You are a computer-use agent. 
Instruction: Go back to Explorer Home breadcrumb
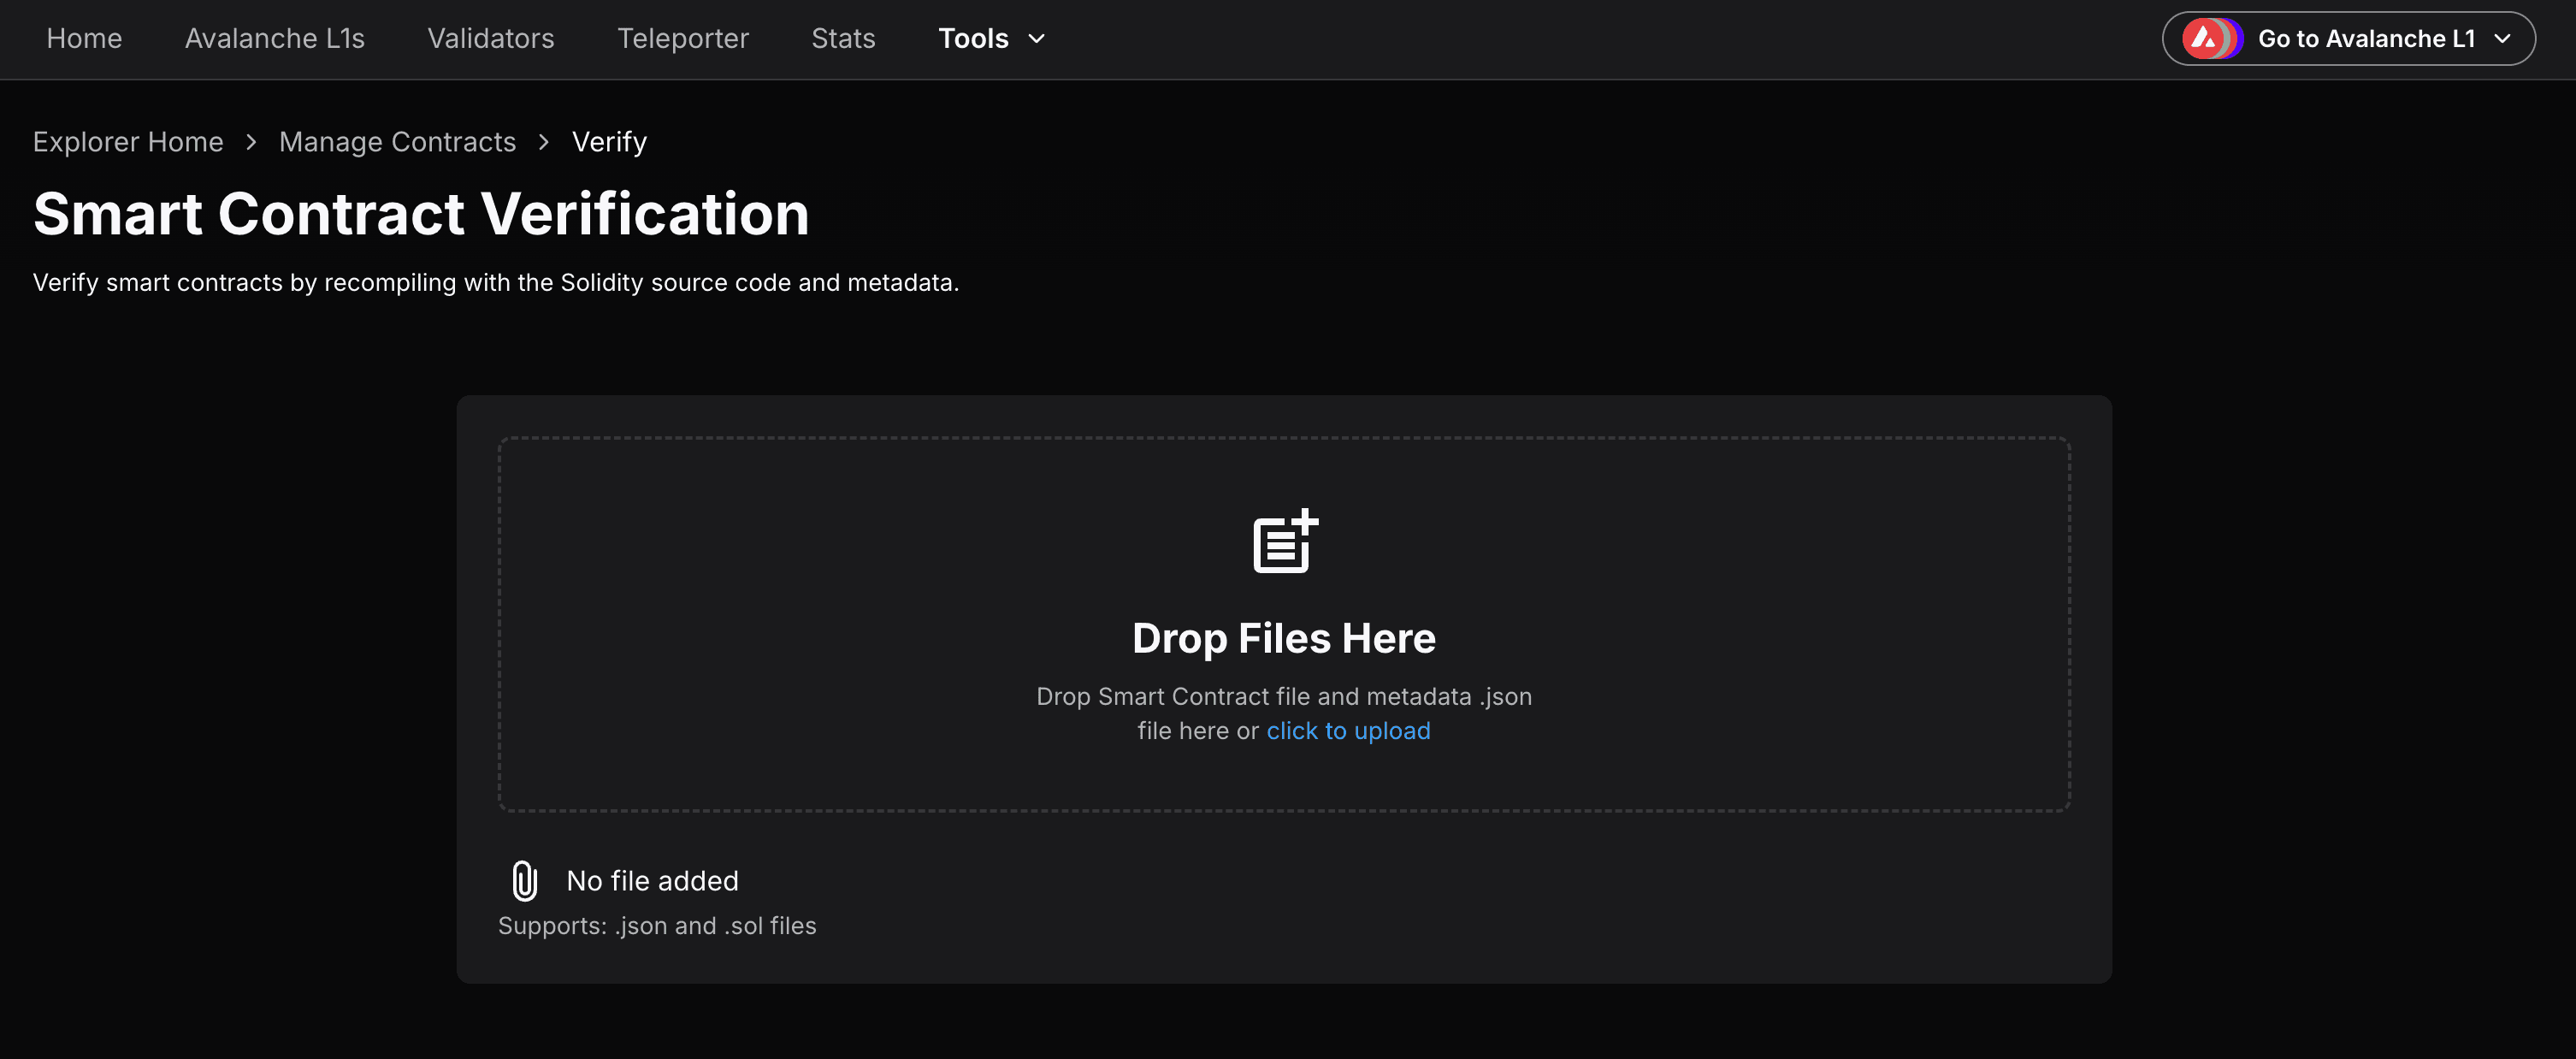coord(128,142)
